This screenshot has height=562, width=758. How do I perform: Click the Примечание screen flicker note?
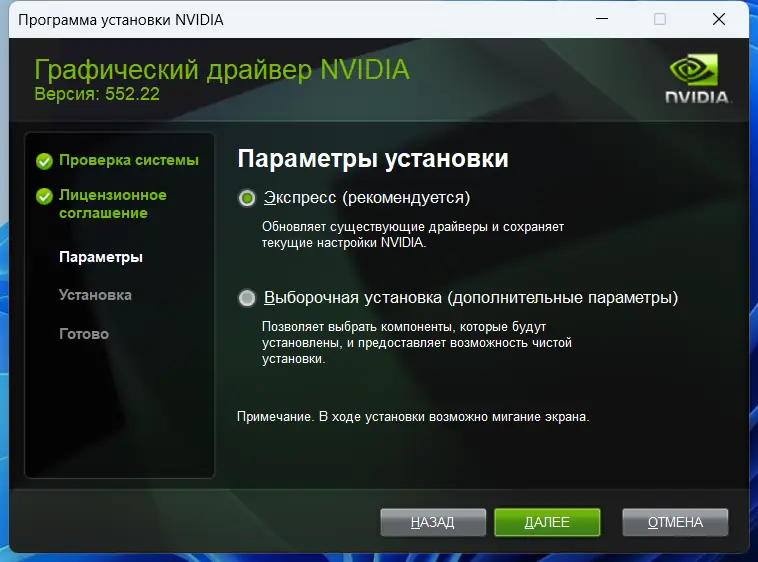(413, 417)
